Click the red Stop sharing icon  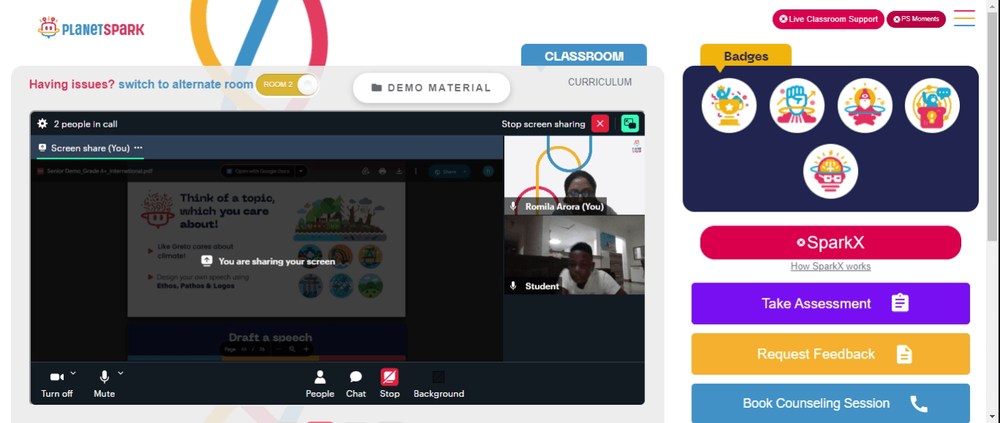click(390, 378)
